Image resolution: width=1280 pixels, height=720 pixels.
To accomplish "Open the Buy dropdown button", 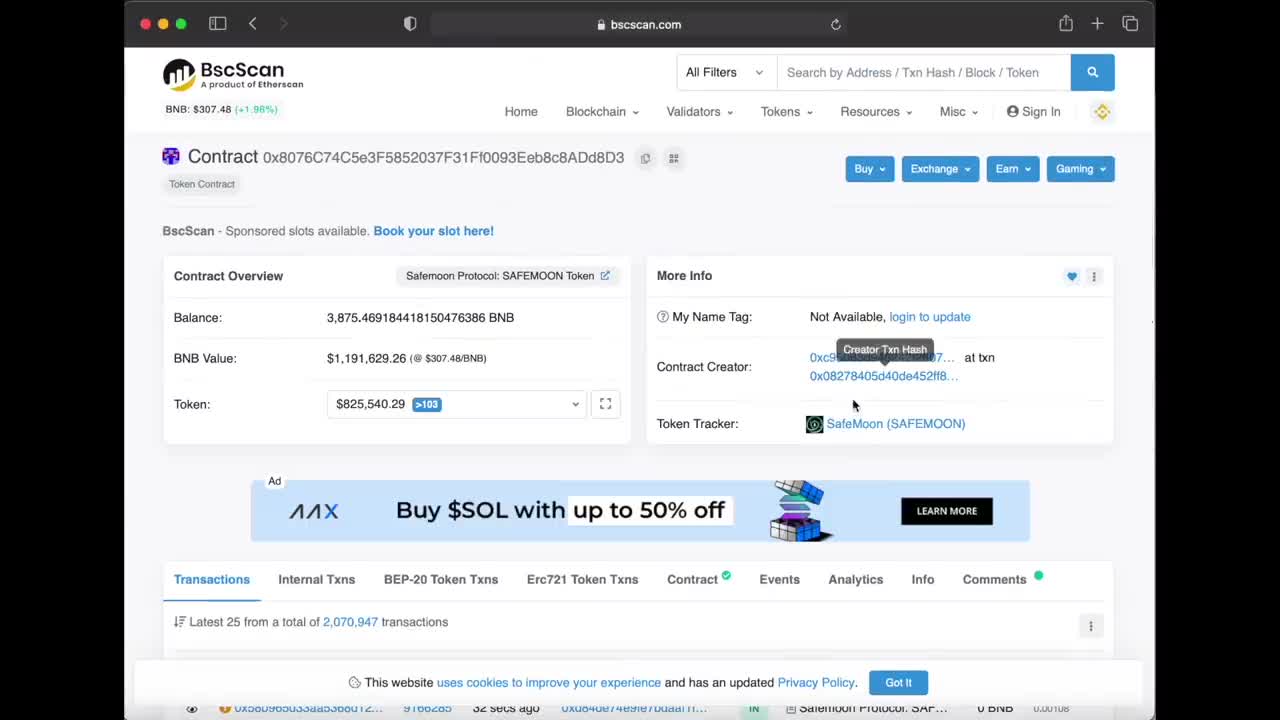I will pos(869,169).
